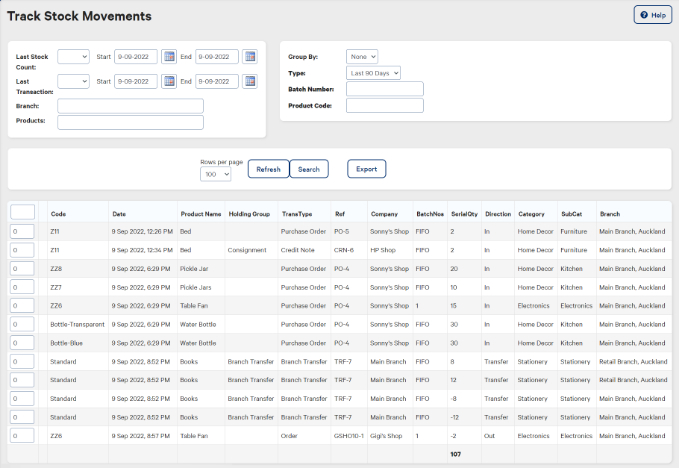Click the Product Code text box
The height and width of the screenshot is (468, 679).
[x=384, y=105]
